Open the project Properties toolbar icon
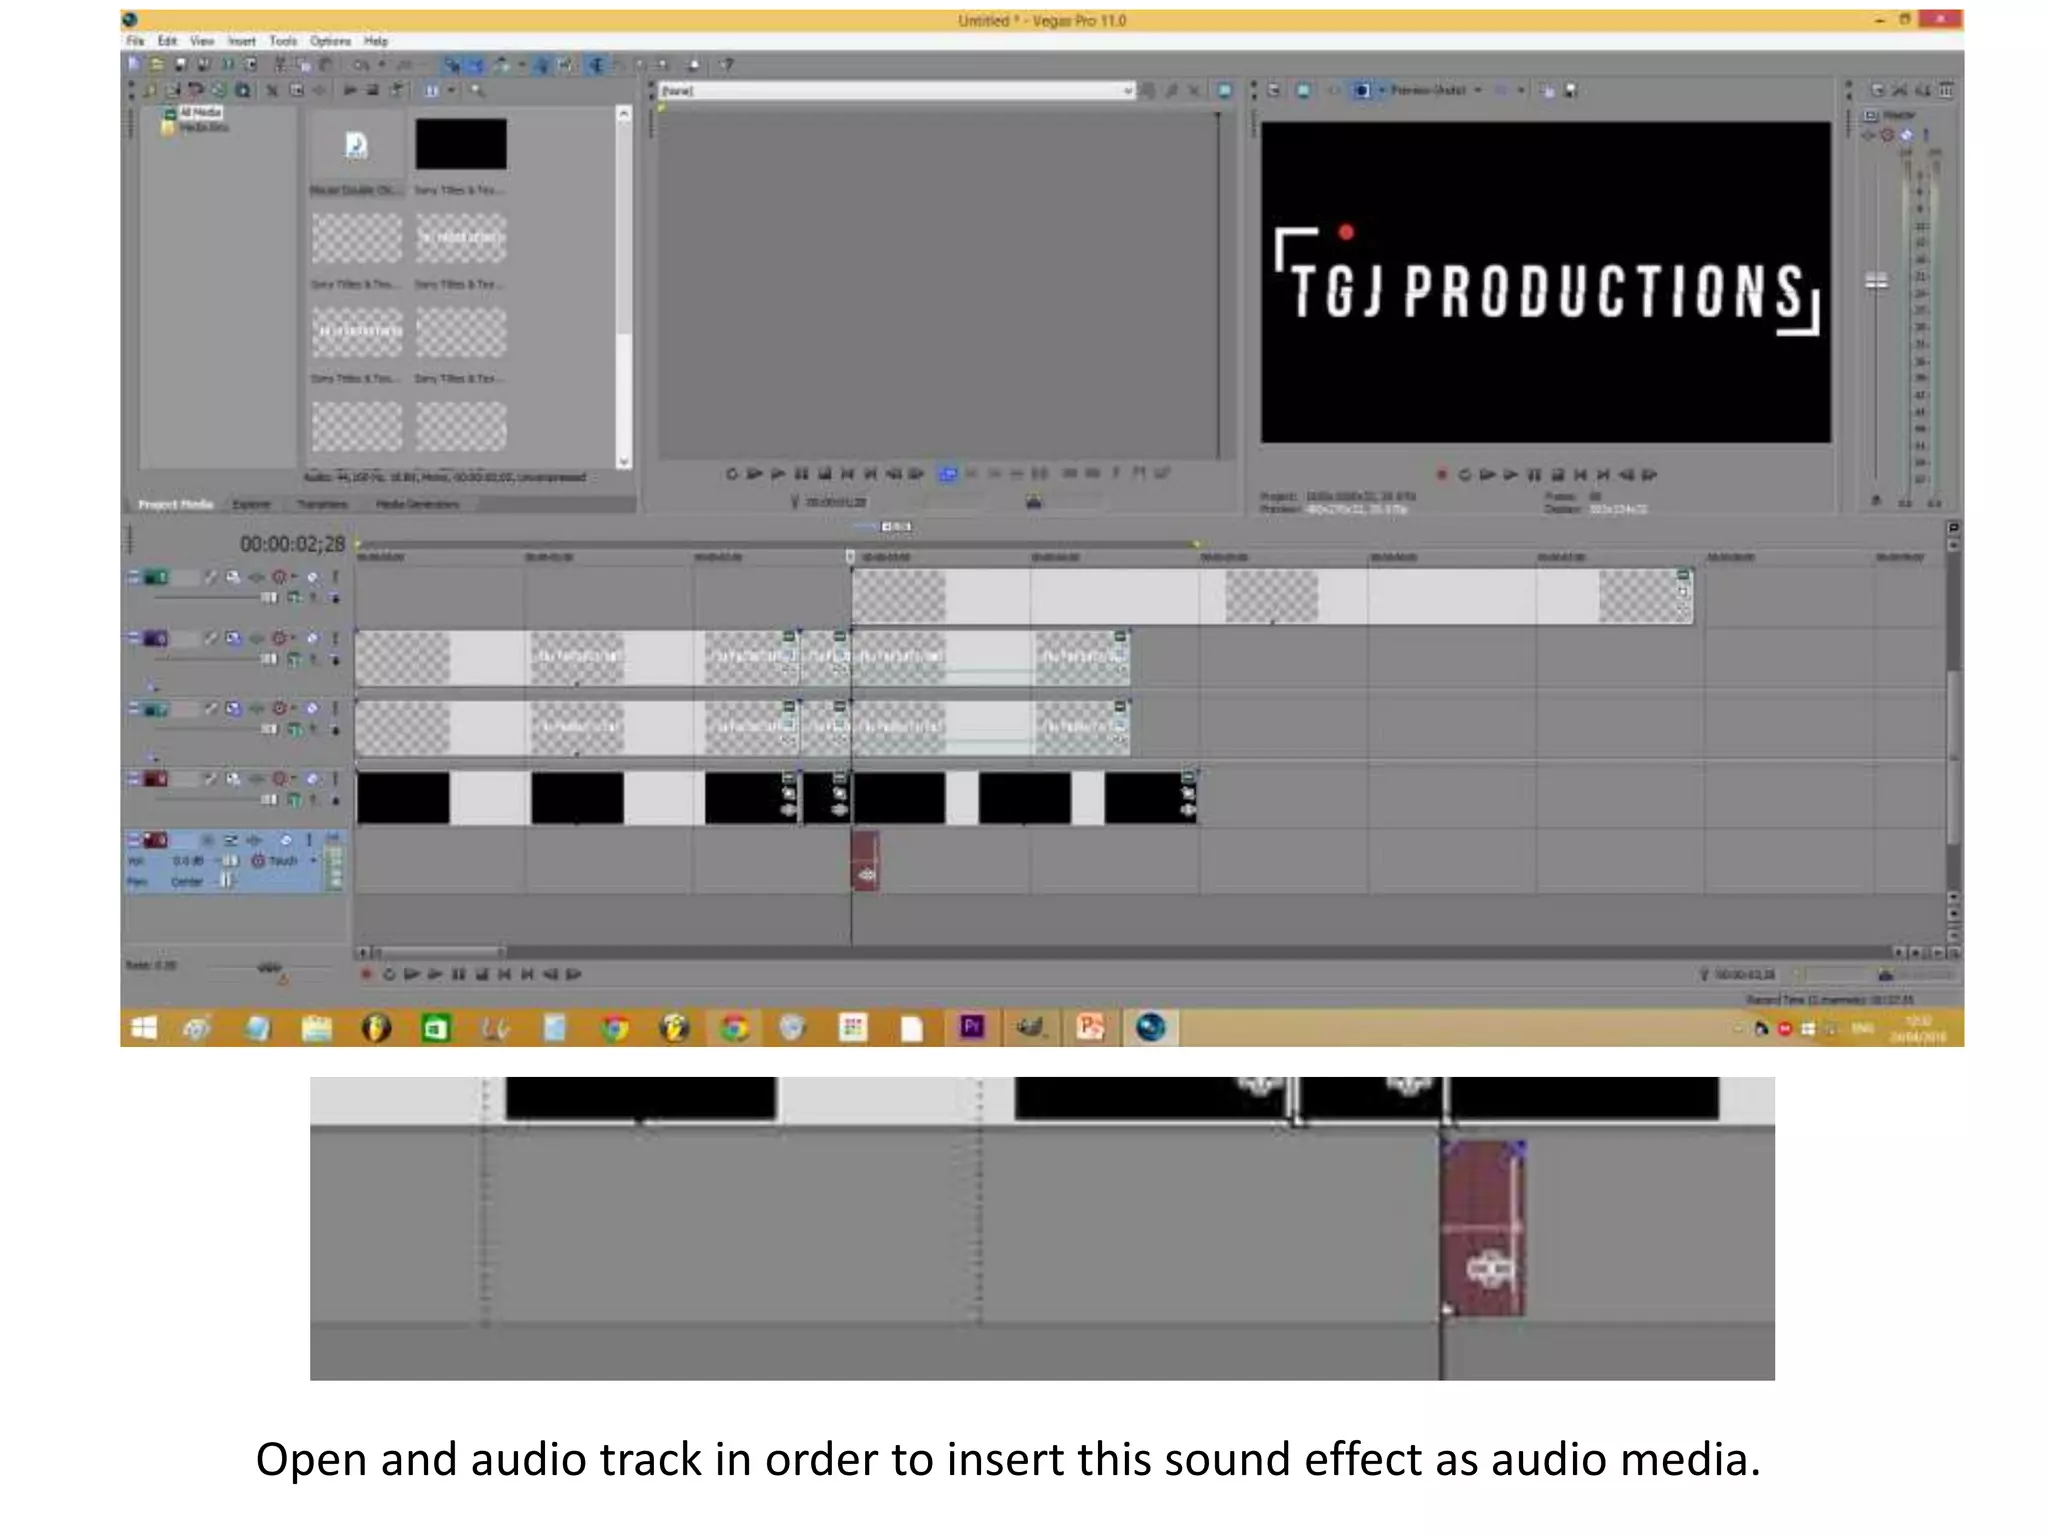 coord(251,64)
